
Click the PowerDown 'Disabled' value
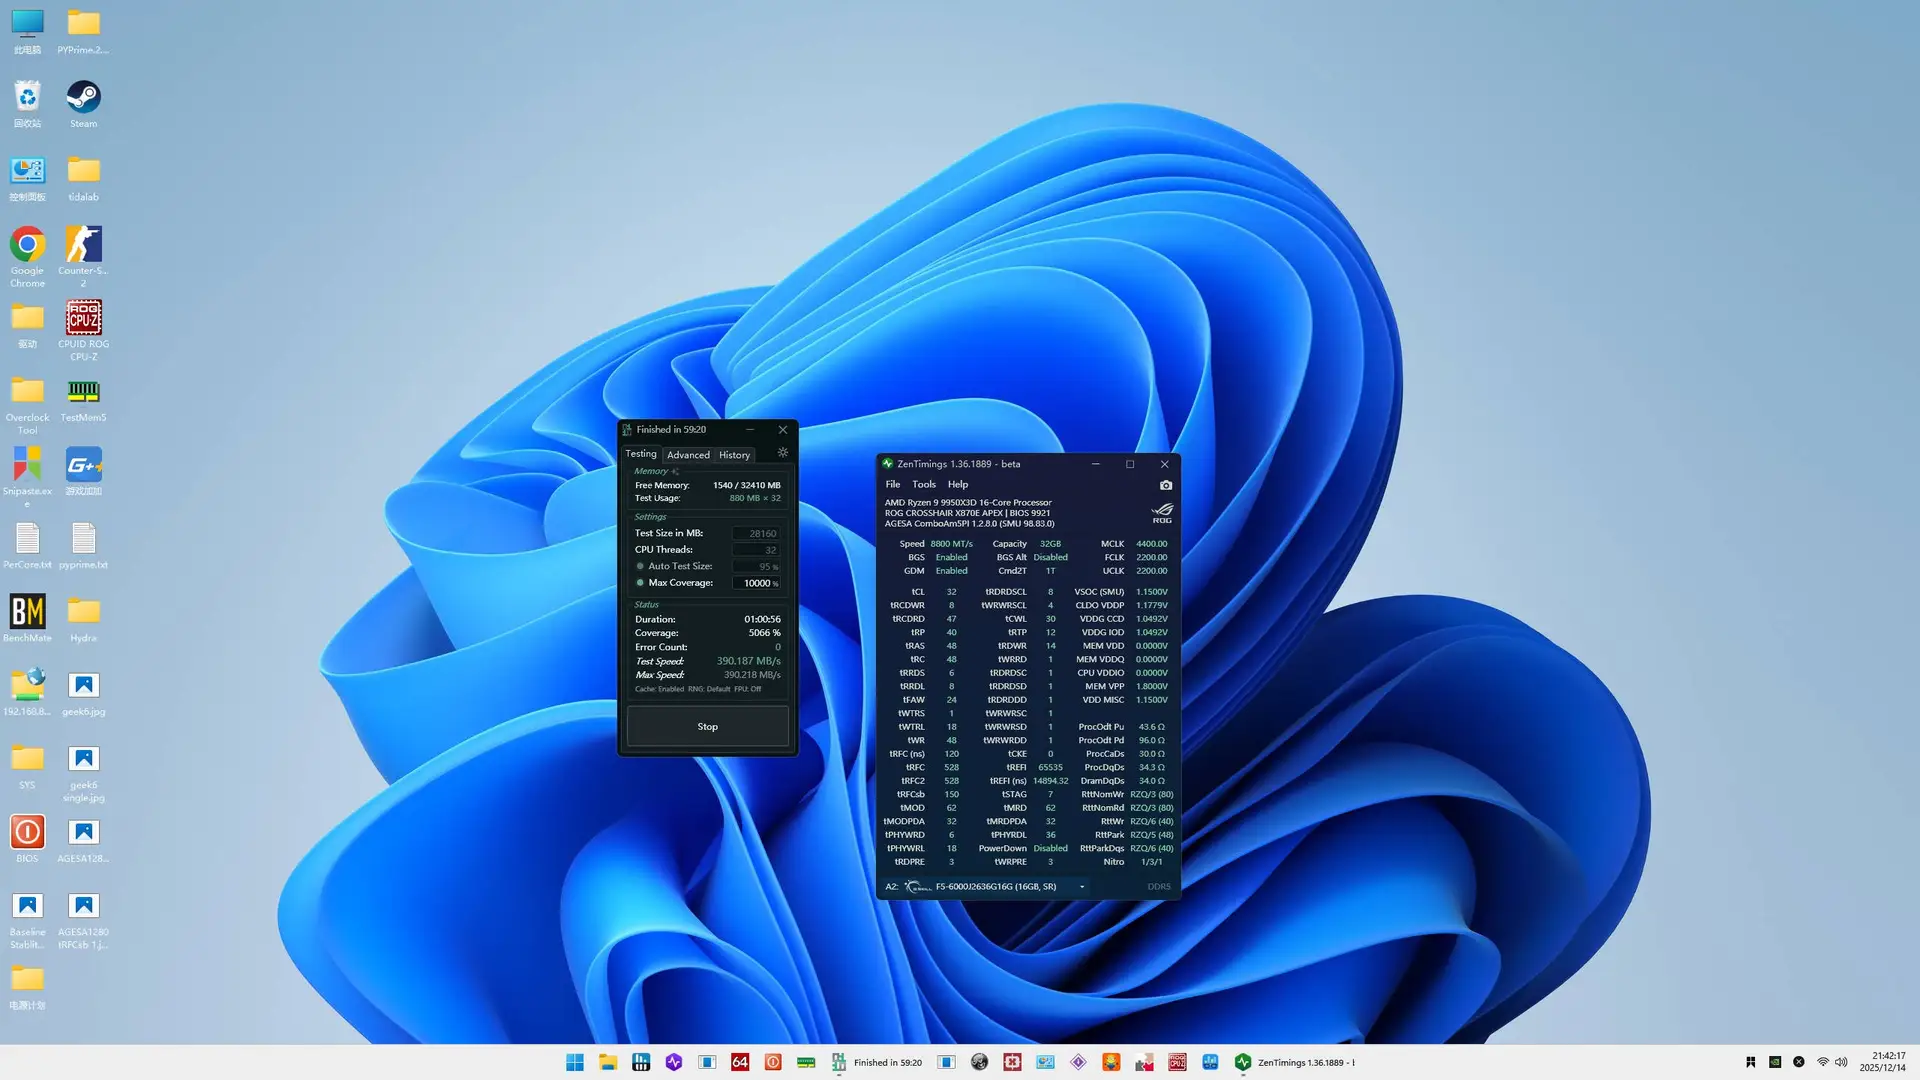1050,849
